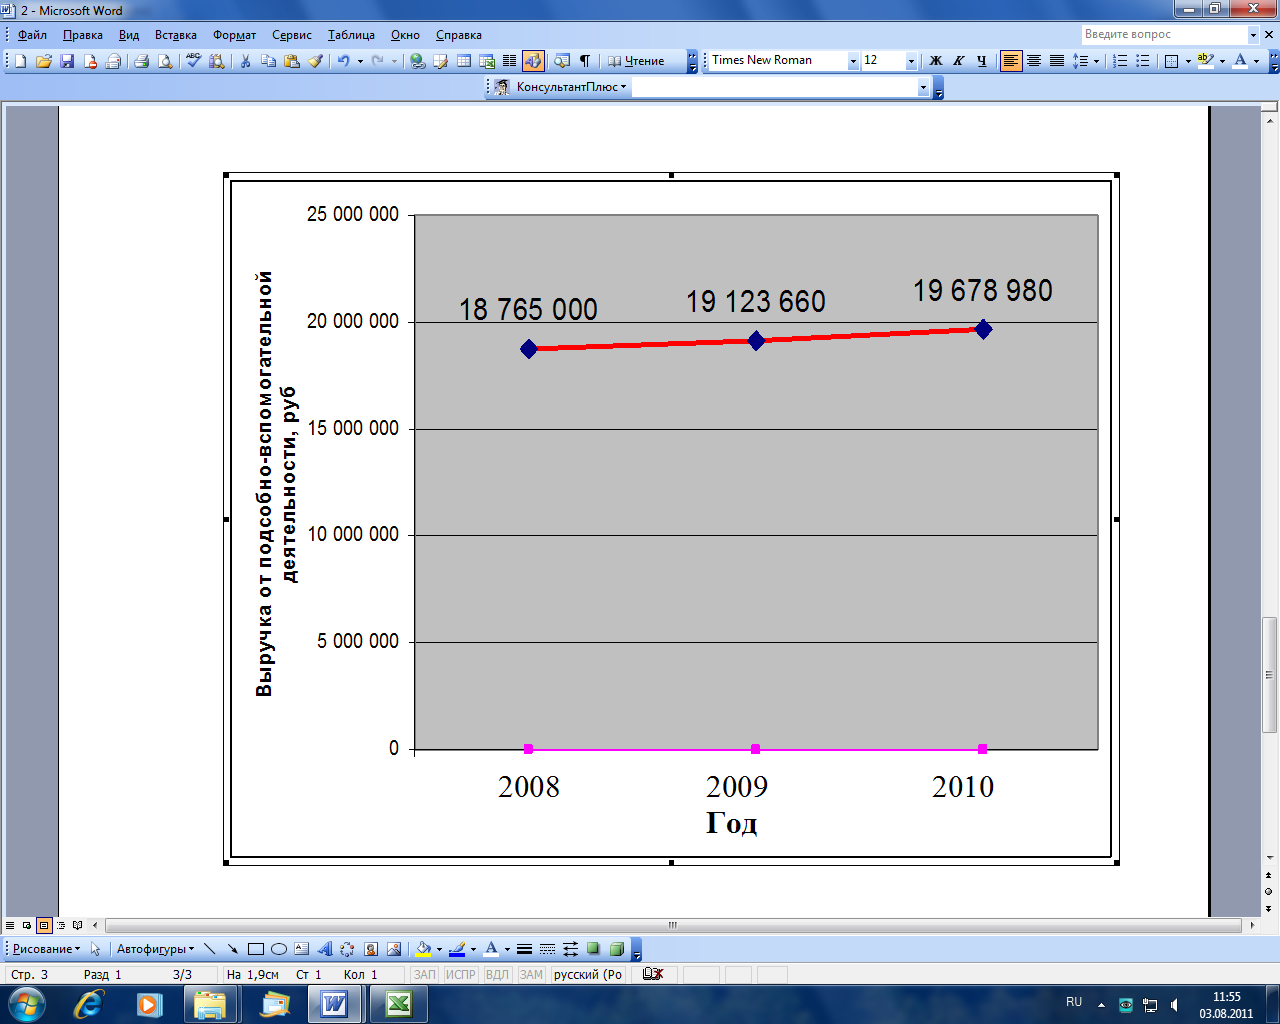The width and height of the screenshot is (1280, 1024).
Task: Click the Чтение reading mode button
Action: (x=636, y=61)
